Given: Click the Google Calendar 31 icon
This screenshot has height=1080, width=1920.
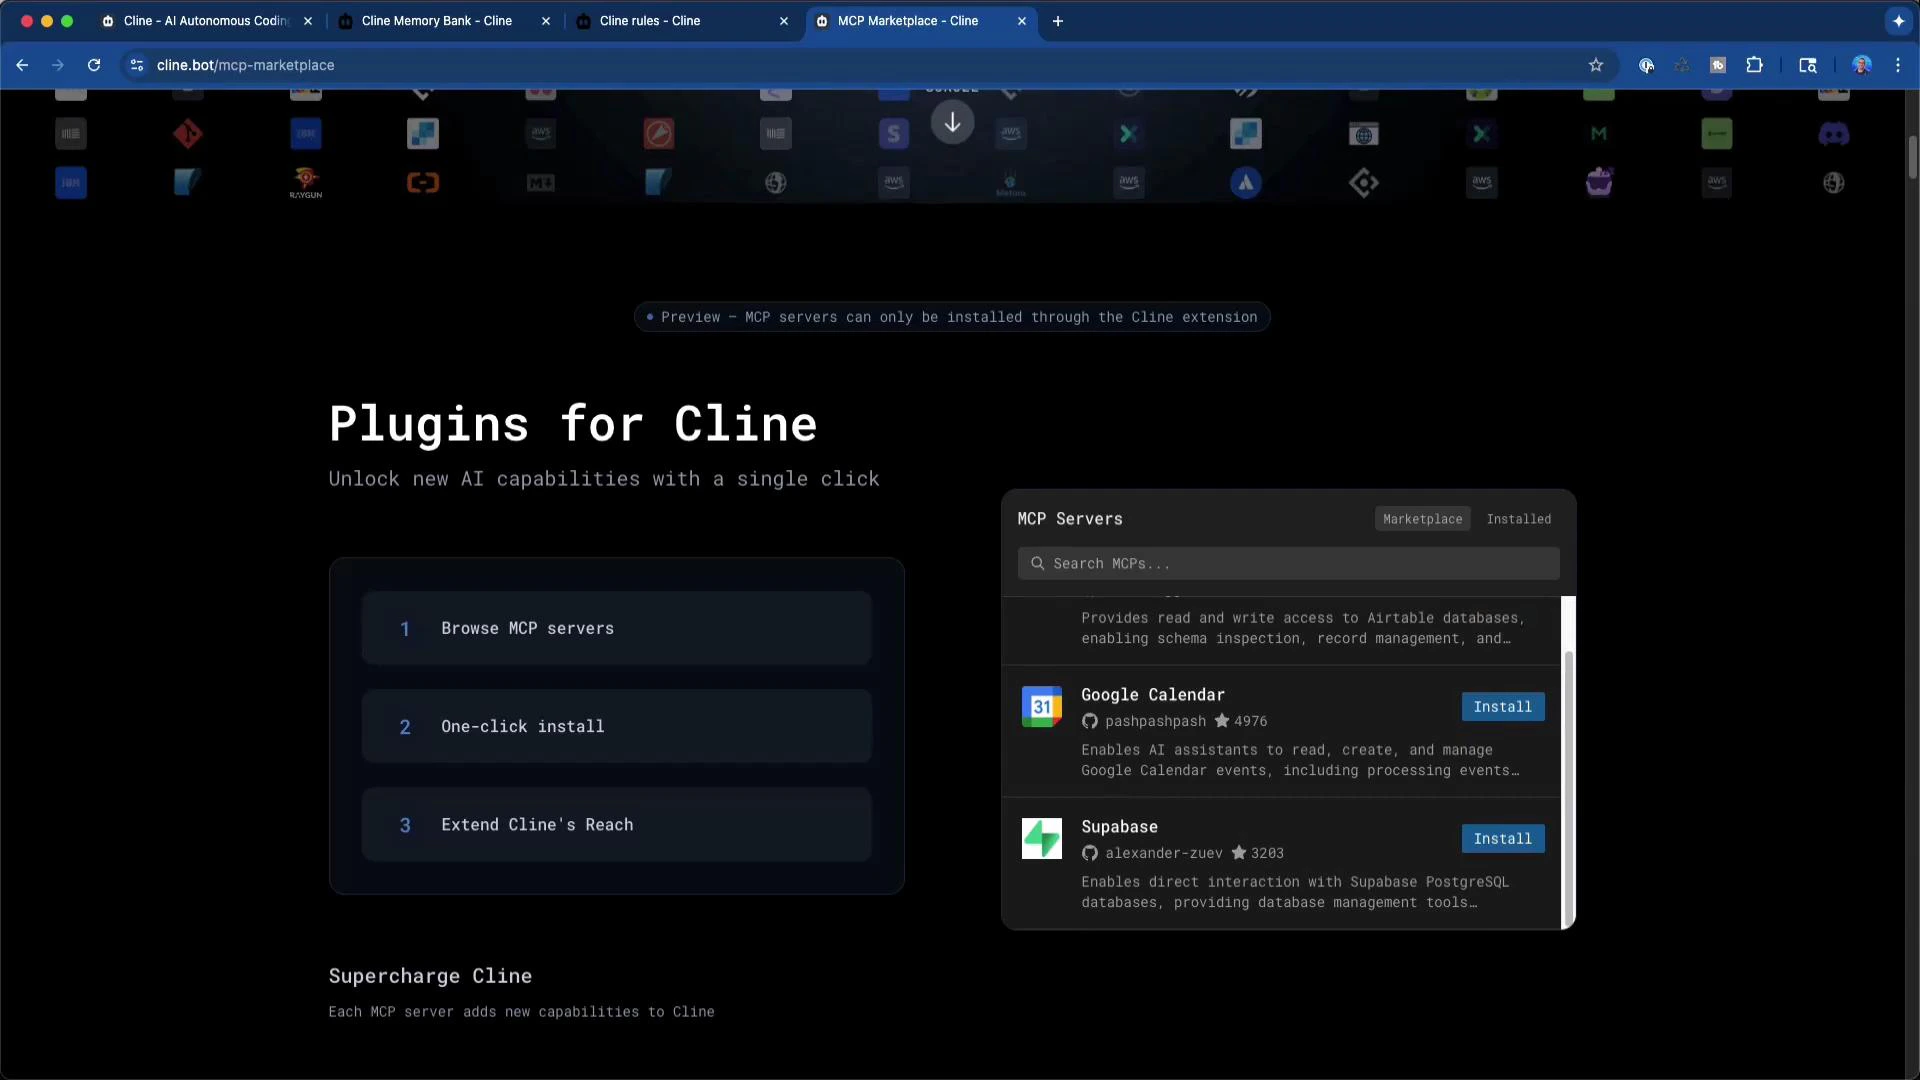Looking at the screenshot, I should click(x=1041, y=706).
